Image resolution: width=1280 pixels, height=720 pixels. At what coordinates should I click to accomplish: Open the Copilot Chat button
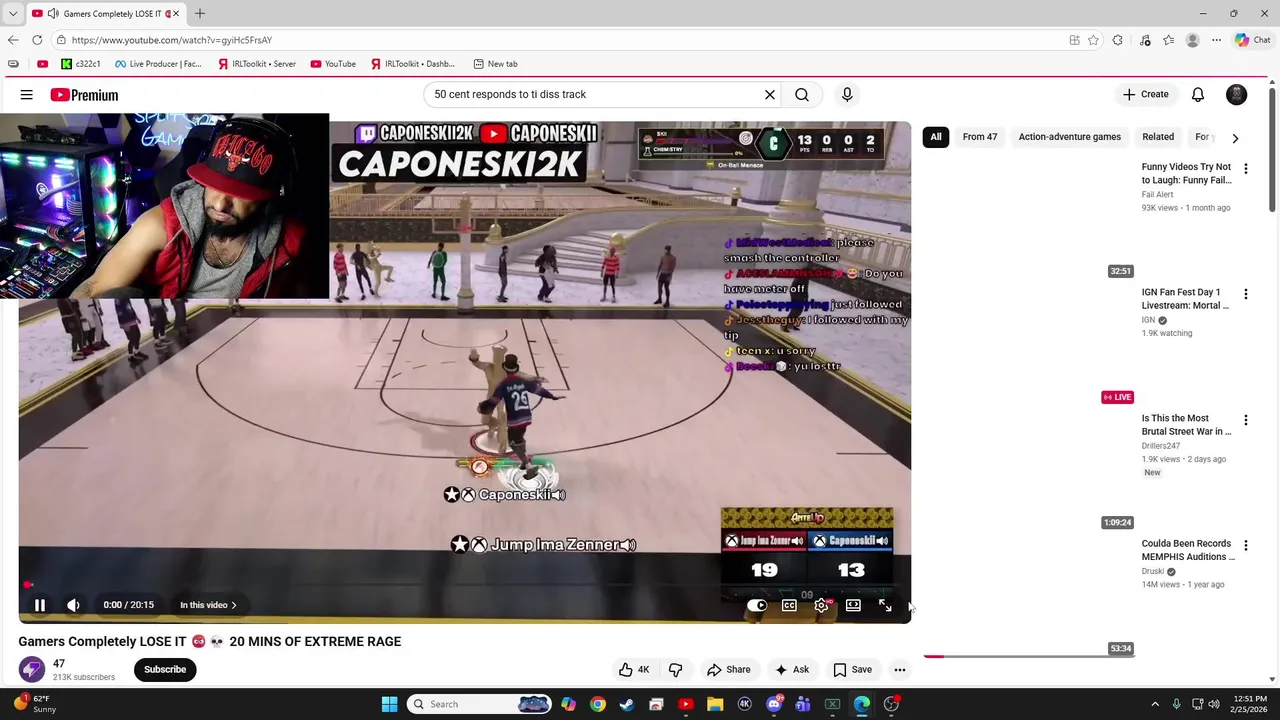point(1252,40)
